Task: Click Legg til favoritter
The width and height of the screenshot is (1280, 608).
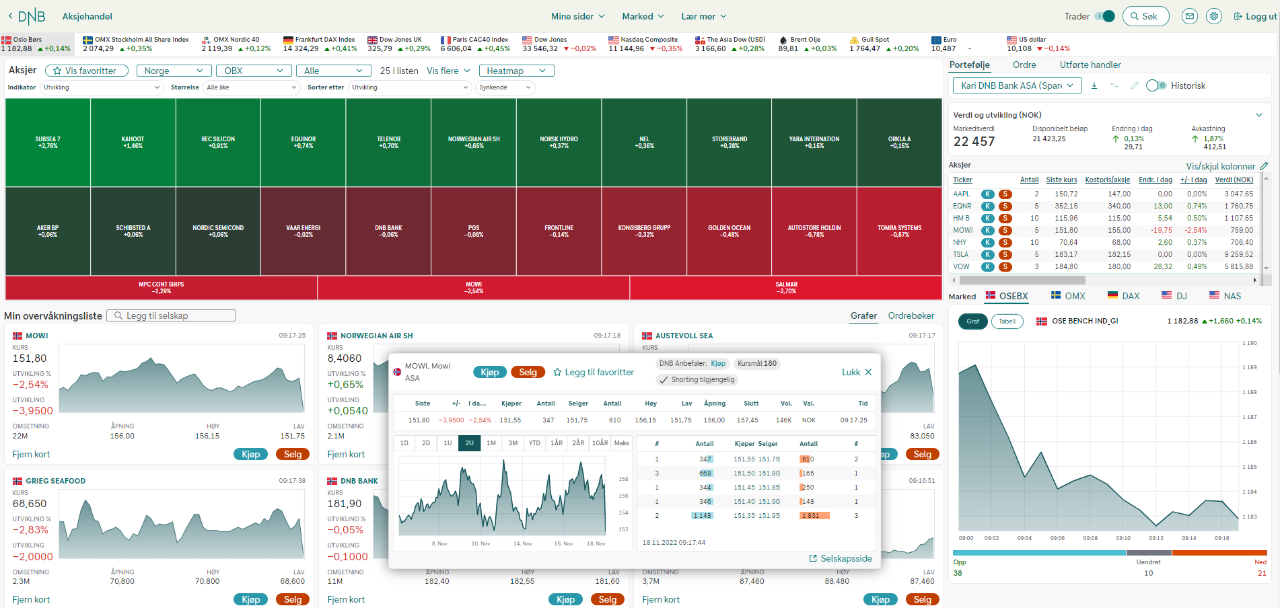Action: point(593,372)
